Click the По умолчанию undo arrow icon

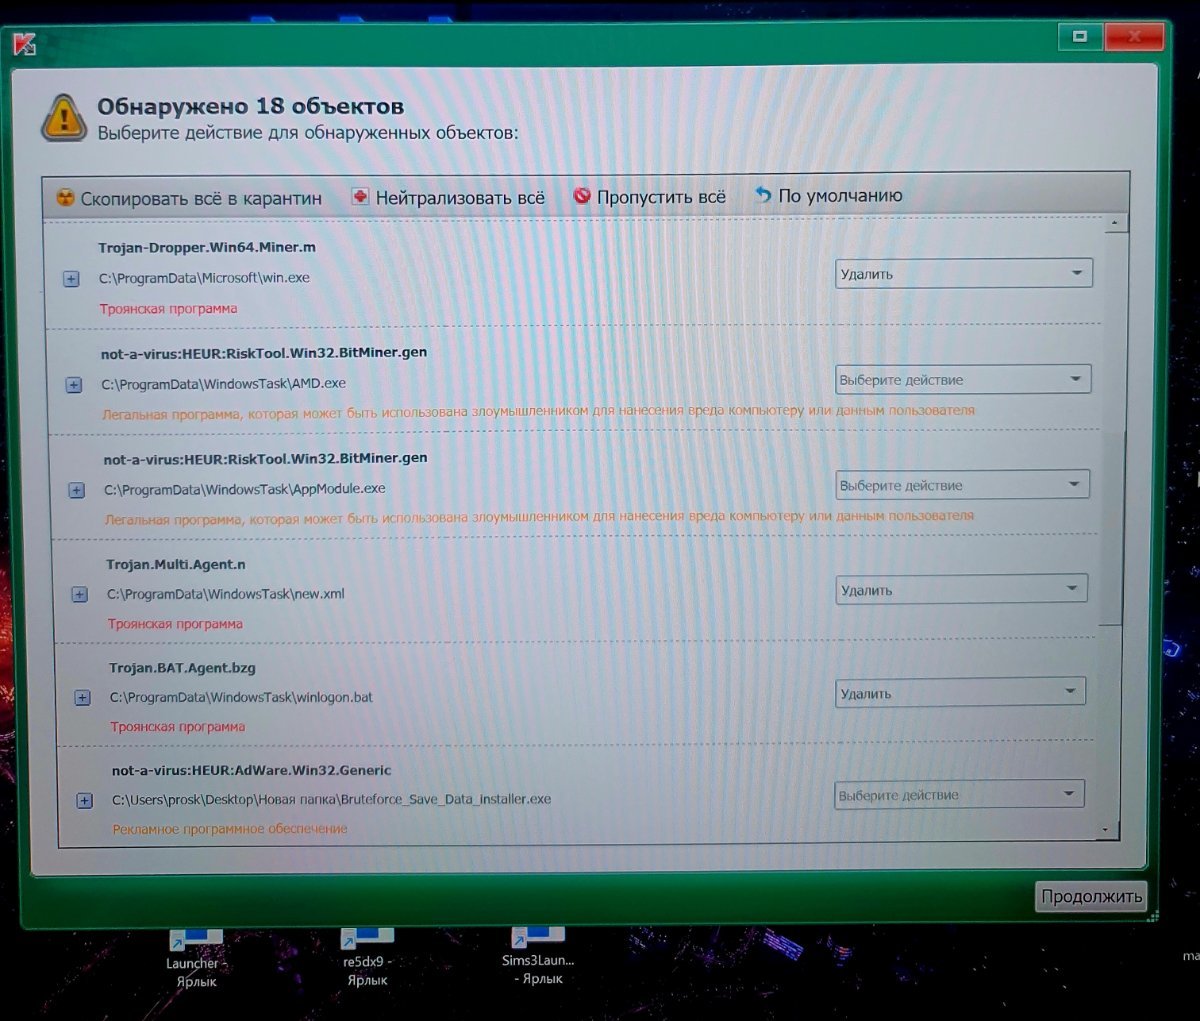pyautogui.click(x=763, y=195)
